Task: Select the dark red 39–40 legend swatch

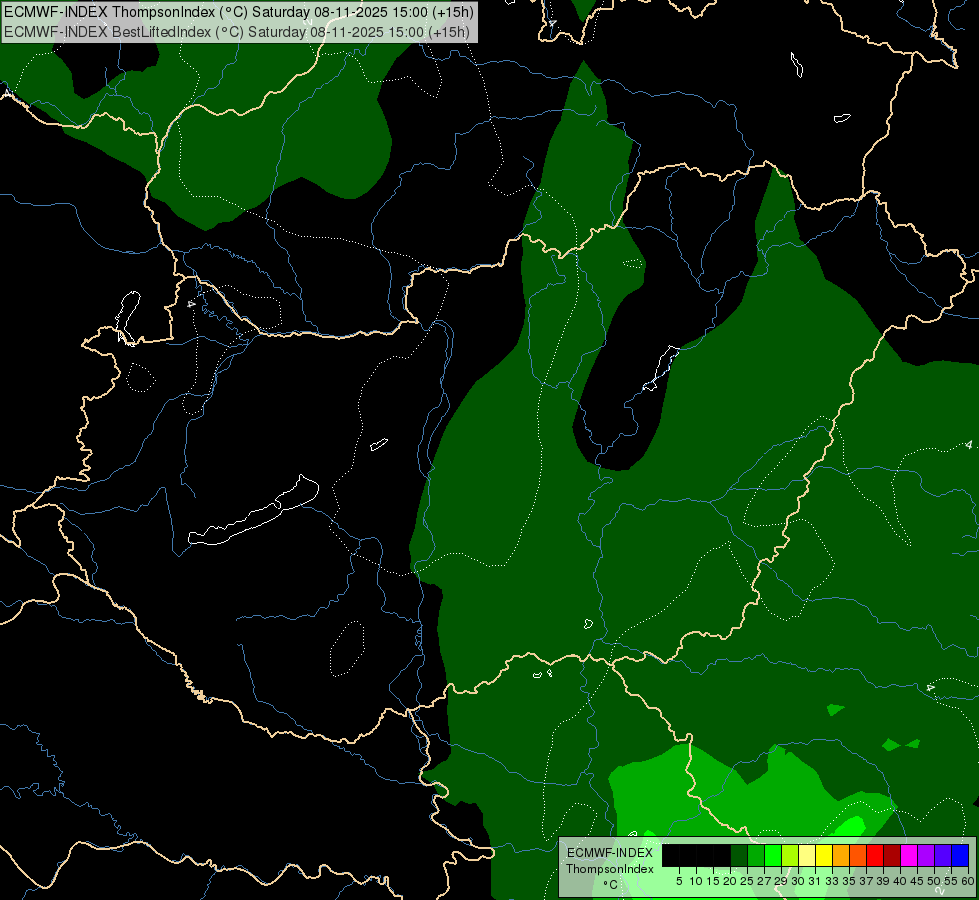Action: [892, 856]
